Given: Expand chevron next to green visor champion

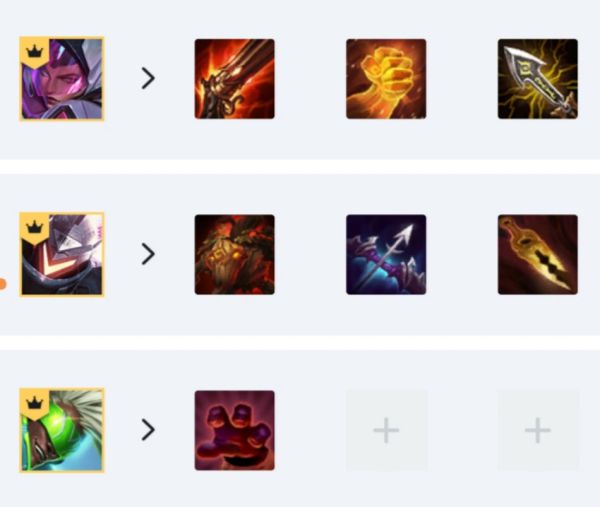Looking at the screenshot, I should 148,430.
